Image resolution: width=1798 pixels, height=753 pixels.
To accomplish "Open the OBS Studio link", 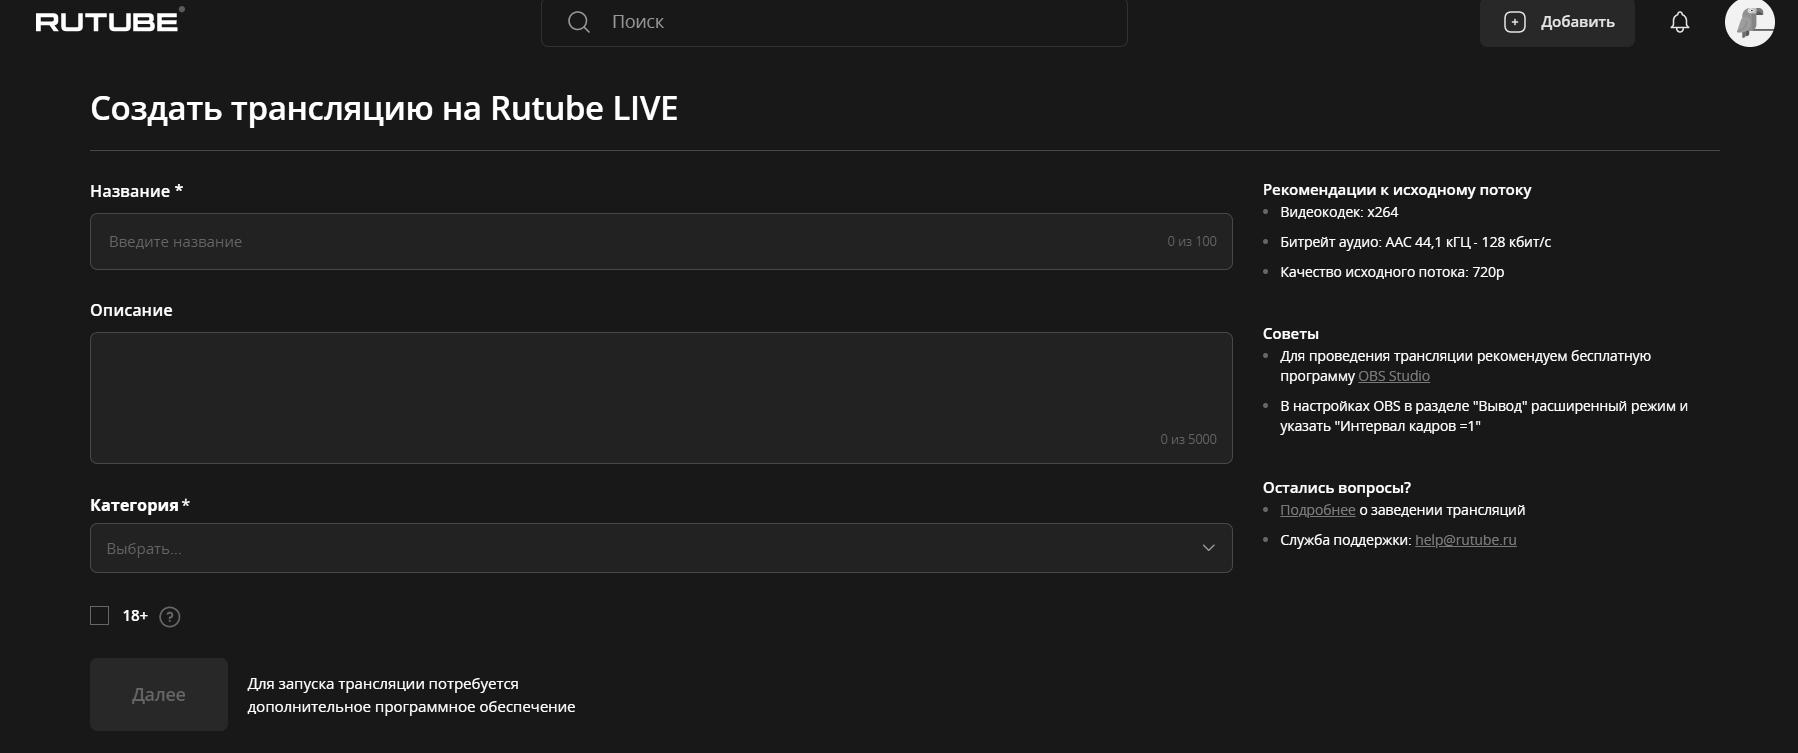I will click(x=1393, y=376).
